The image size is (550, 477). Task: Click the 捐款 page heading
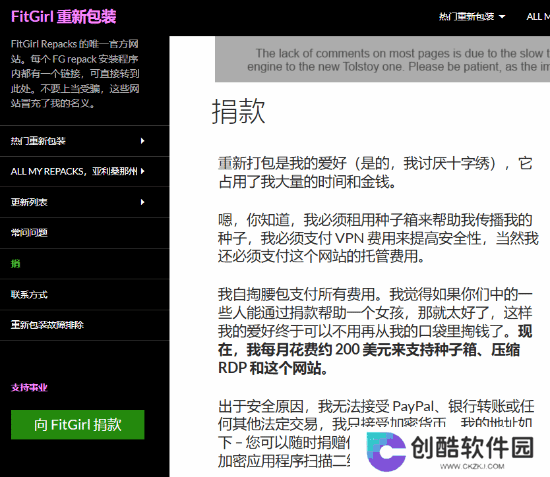coord(239,112)
